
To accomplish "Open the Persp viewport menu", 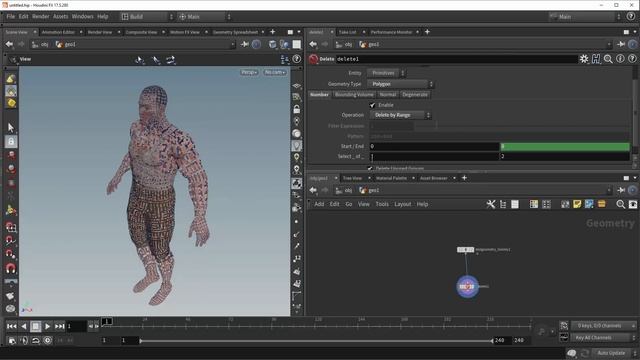I will (x=249, y=72).
